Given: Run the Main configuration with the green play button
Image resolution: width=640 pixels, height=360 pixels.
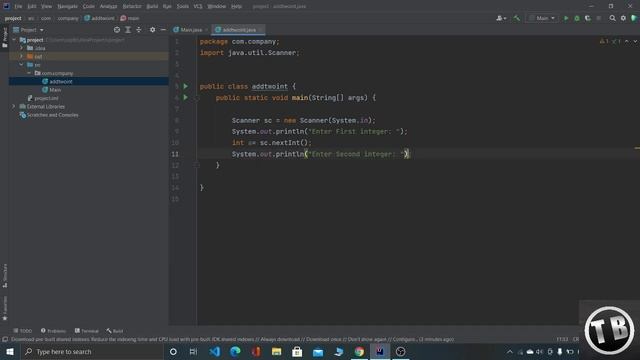Looking at the screenshot, I should (x=566, y=18).
